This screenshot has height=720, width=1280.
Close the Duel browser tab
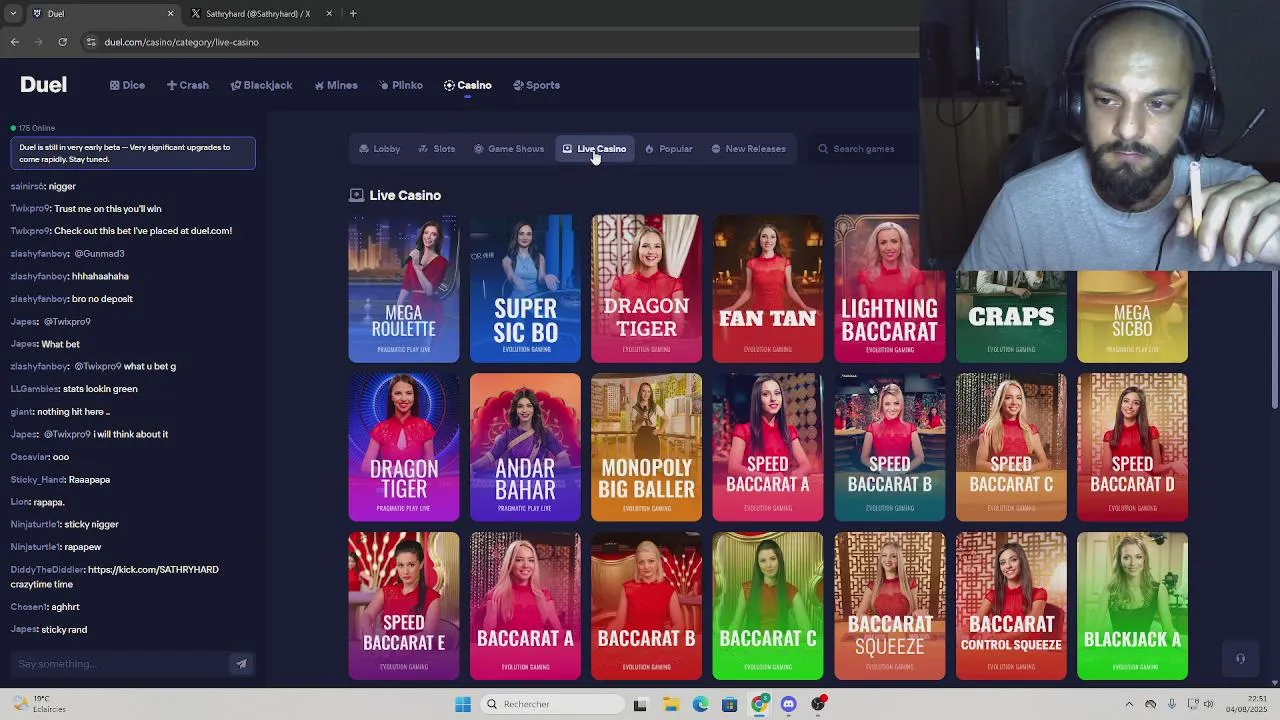170,14
